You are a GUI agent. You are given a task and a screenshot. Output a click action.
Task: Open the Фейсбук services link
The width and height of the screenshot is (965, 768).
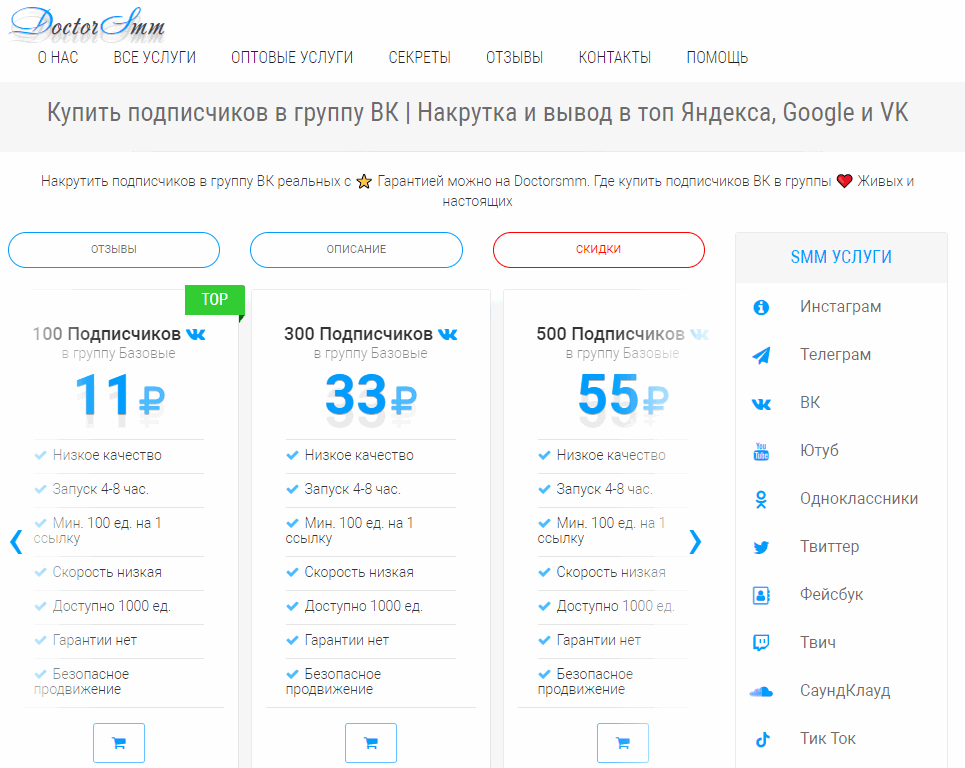831,594
